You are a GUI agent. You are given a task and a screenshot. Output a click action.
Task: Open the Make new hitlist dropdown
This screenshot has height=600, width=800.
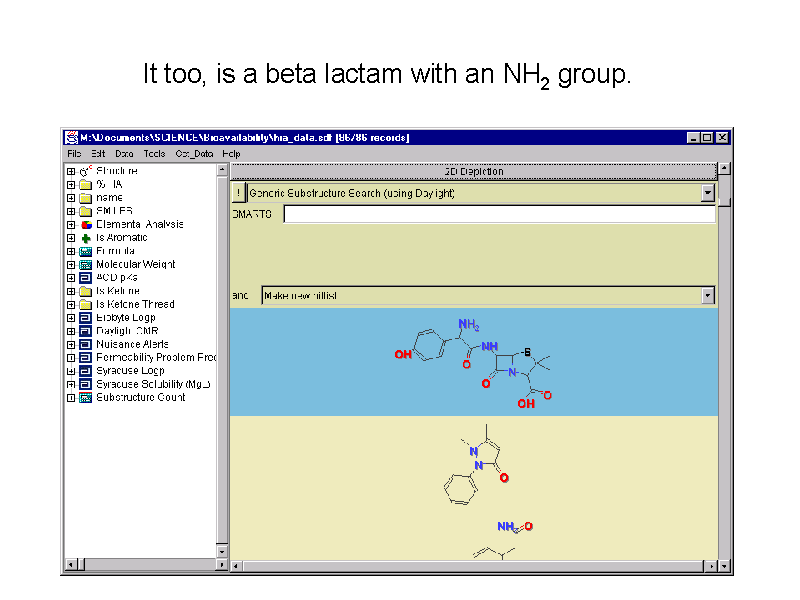708,295
